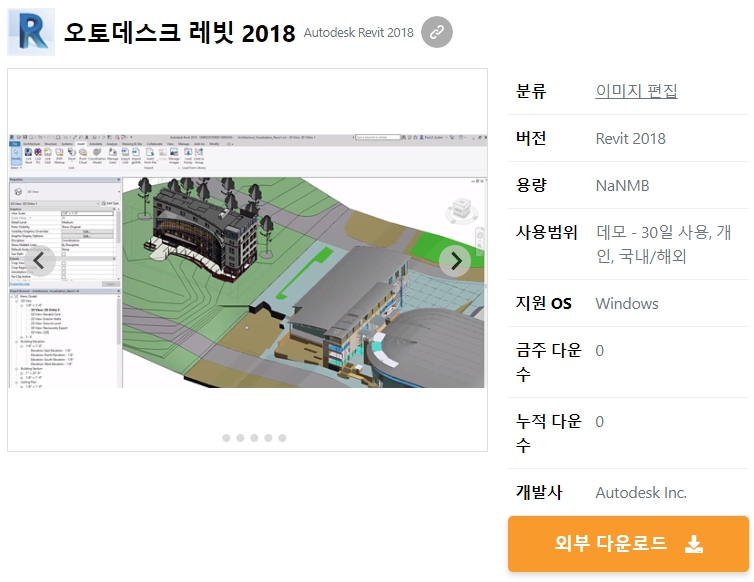The image size is (754, 582).
Task: Click the 버전 label
Action: (531, 139)
